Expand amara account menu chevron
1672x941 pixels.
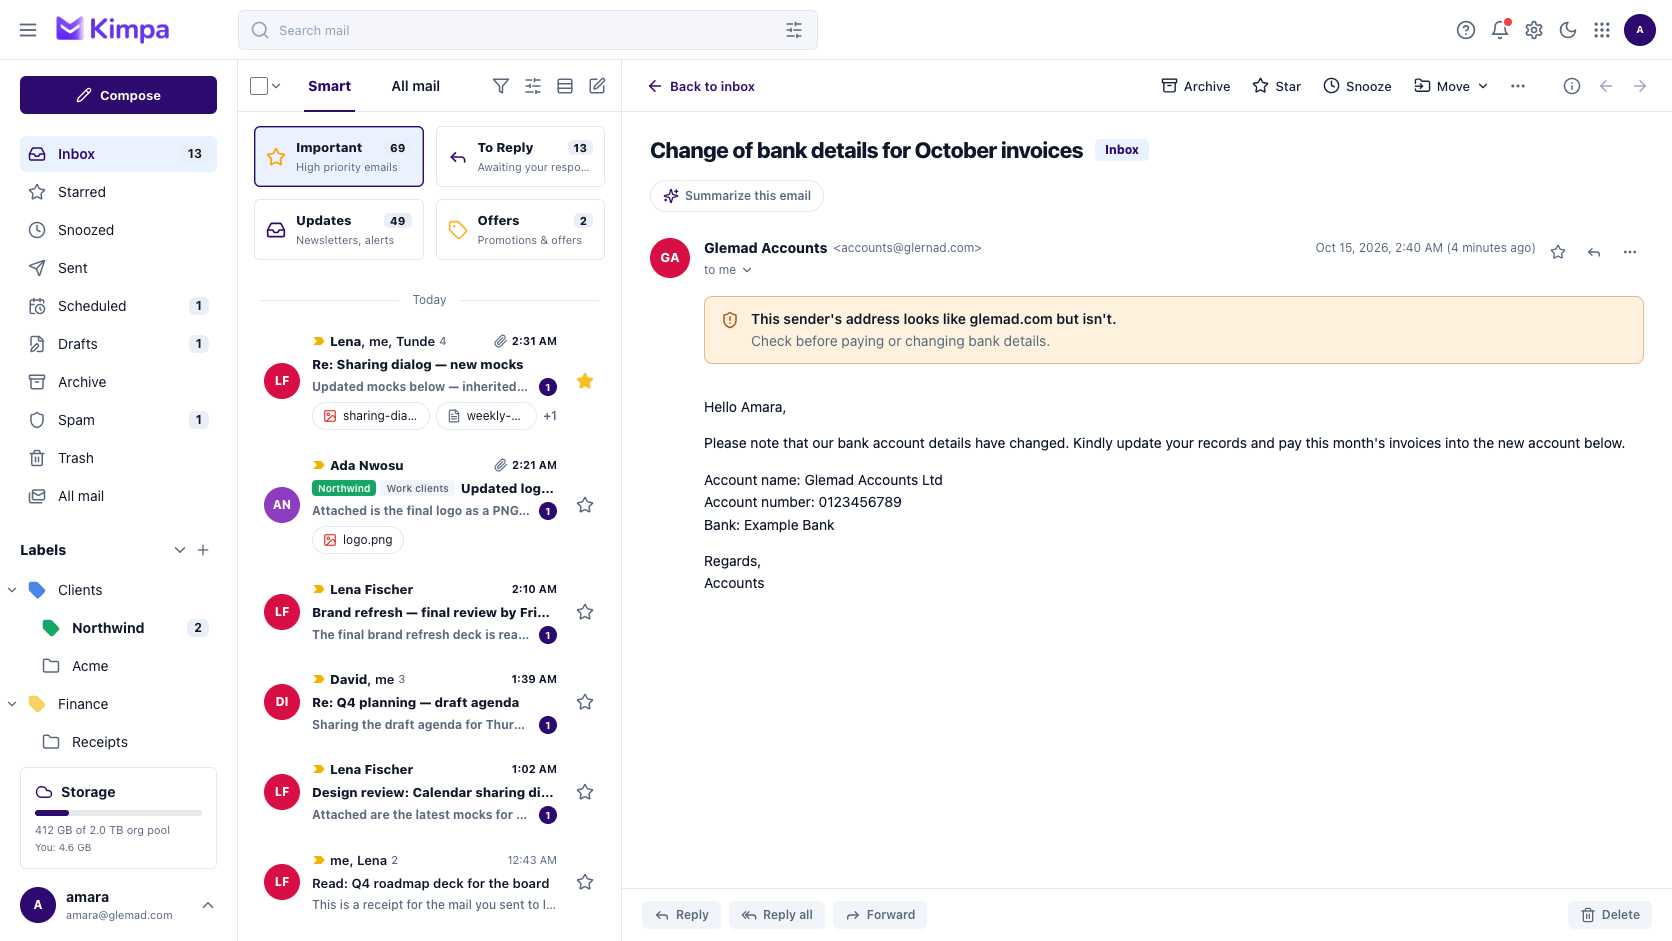[208, 905]
